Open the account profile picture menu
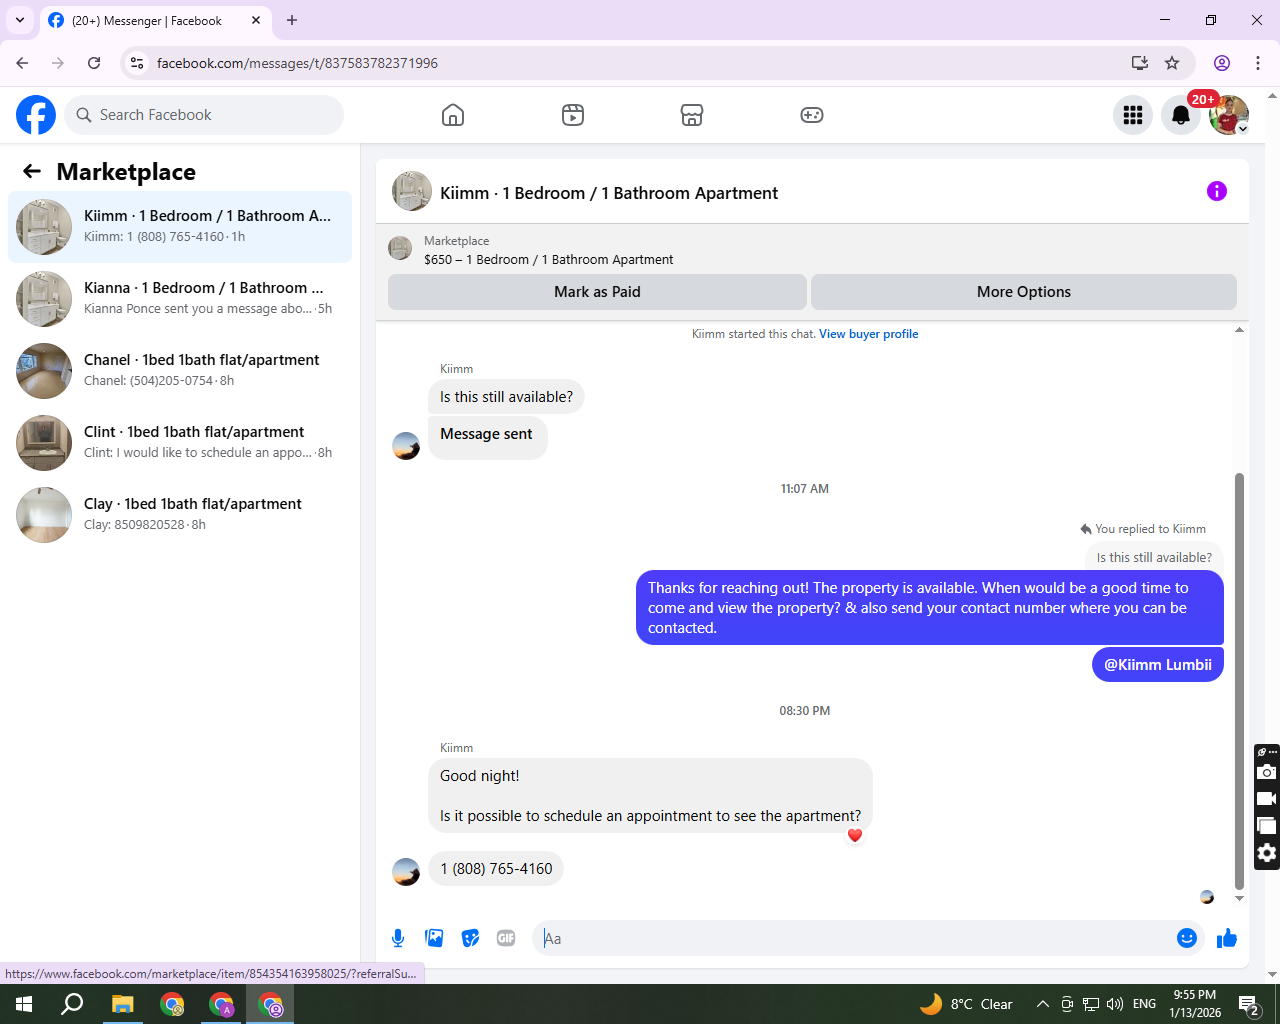 [1229, 115]
